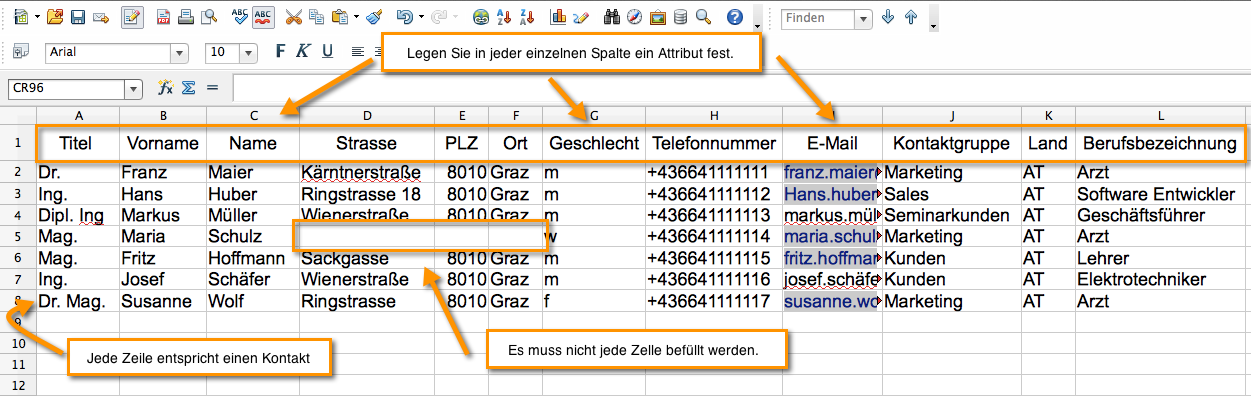Open Find and Replace binoculars
This screenshot has width=1251, height=396.
(x=612, y=17)
